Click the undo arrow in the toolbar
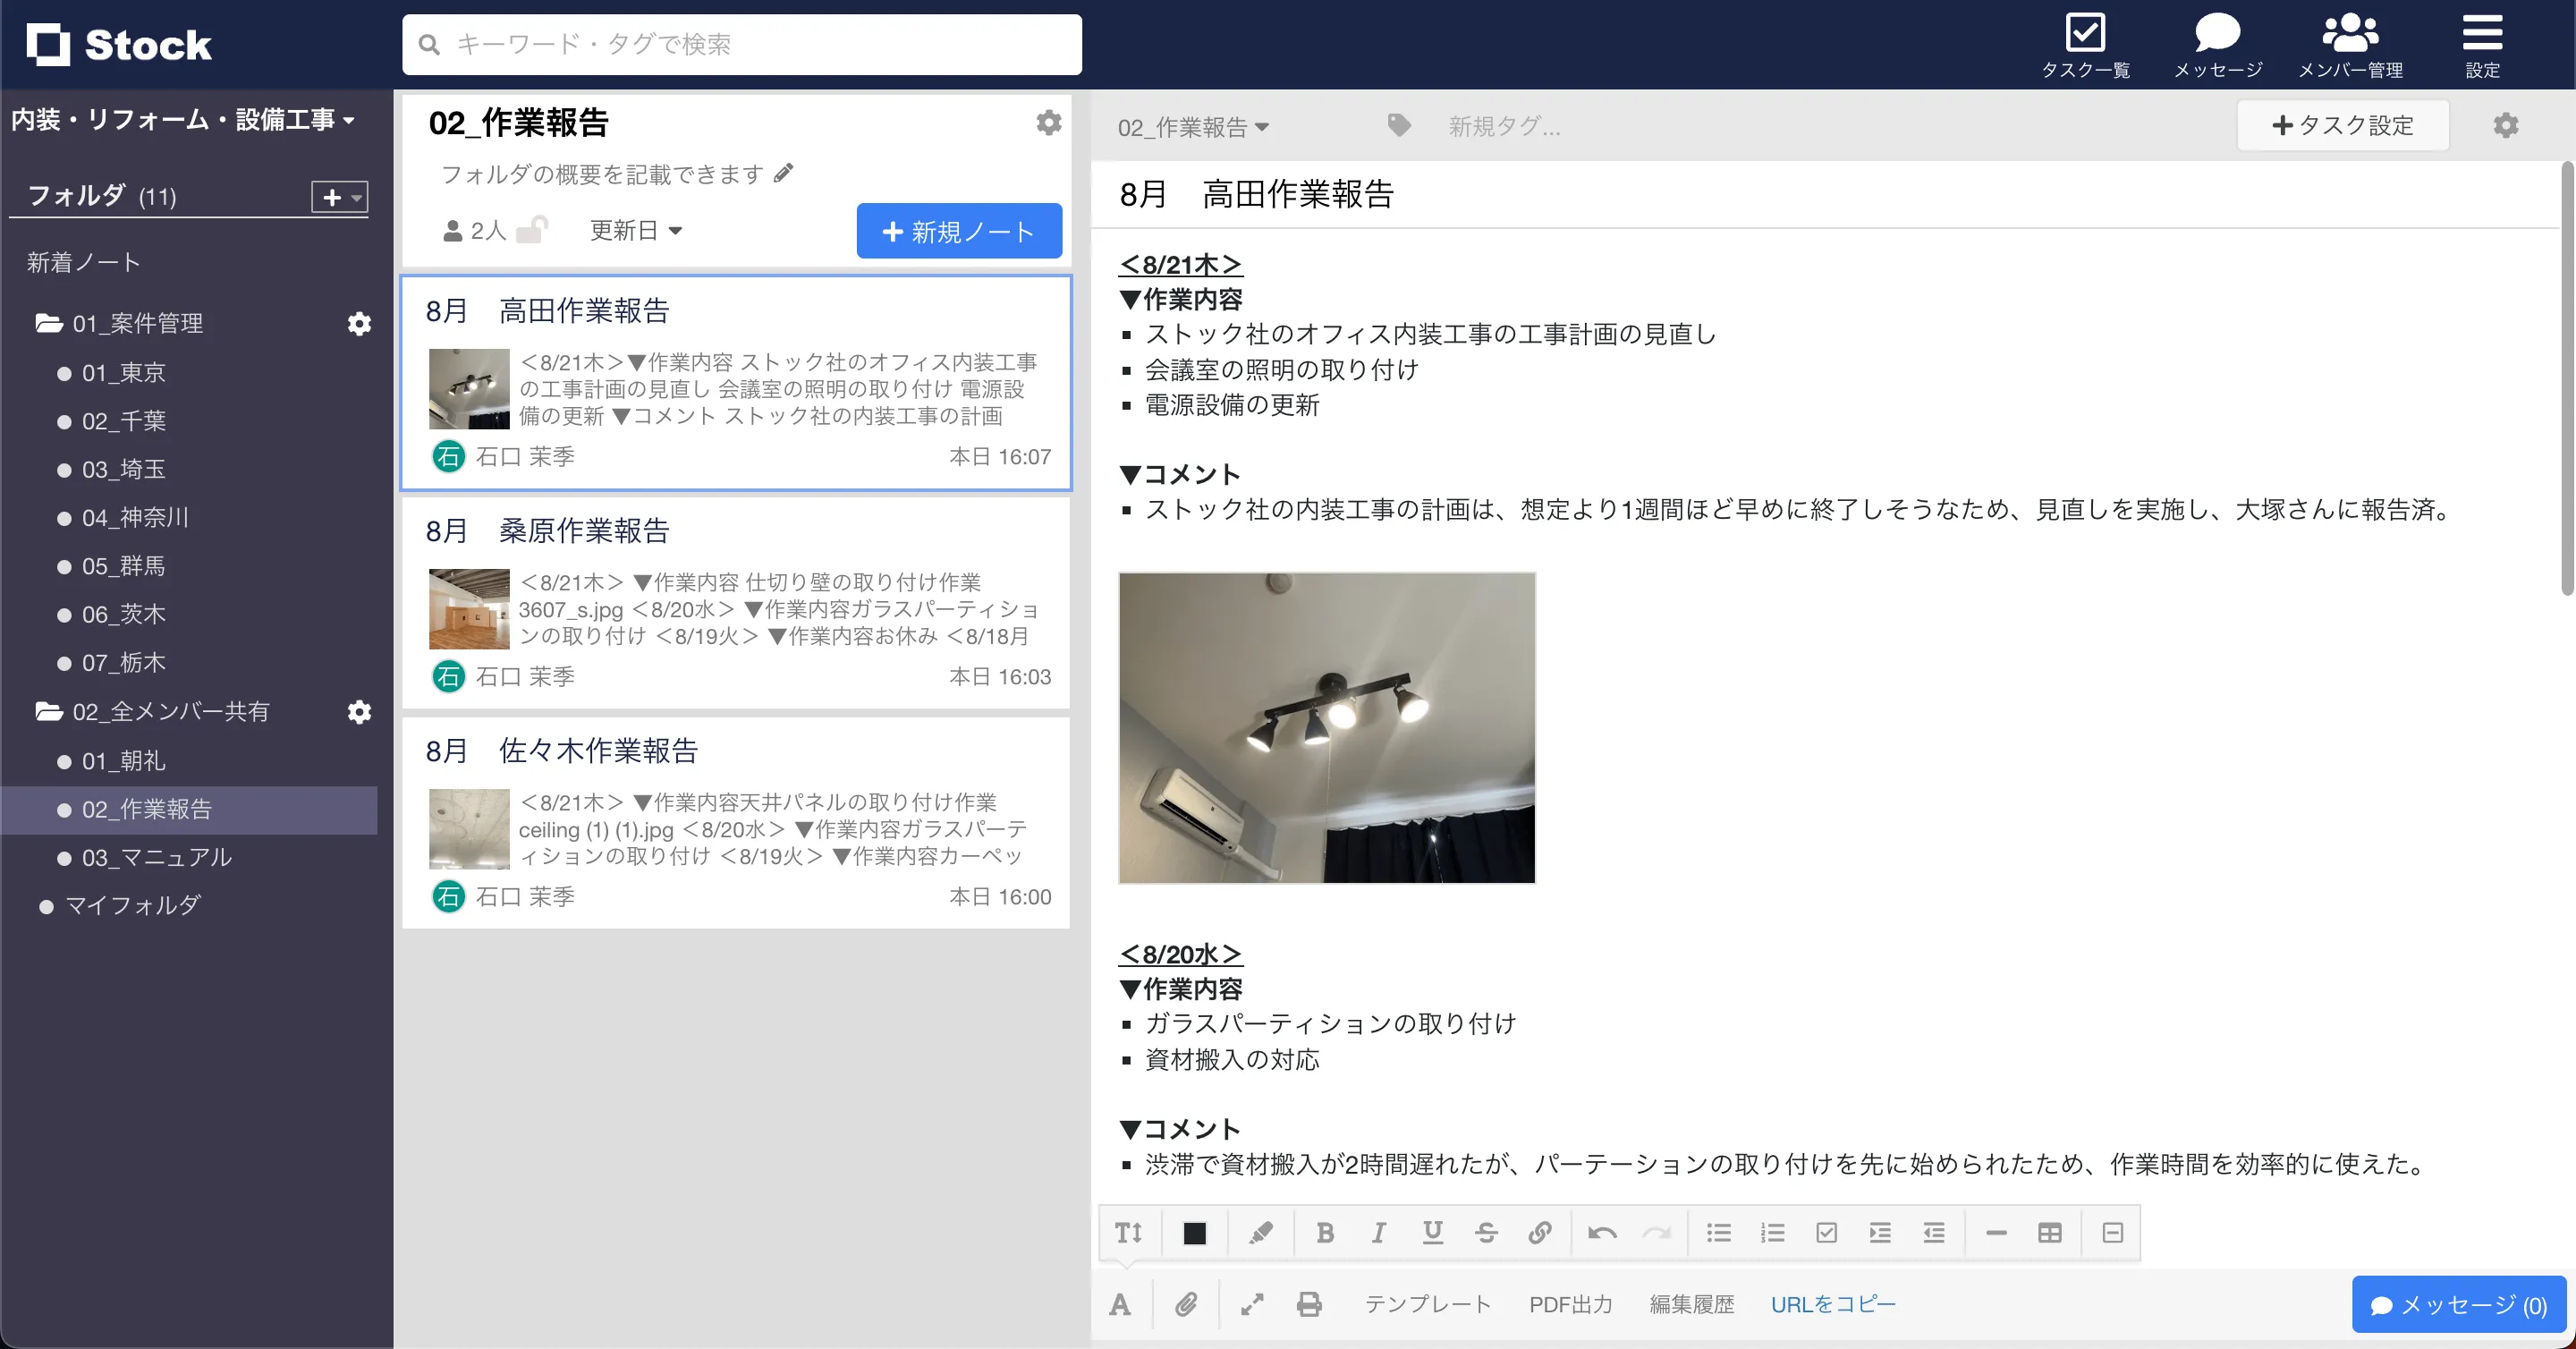The height and width of the screenshot is (1349, 2576). click(1602, 1233)
